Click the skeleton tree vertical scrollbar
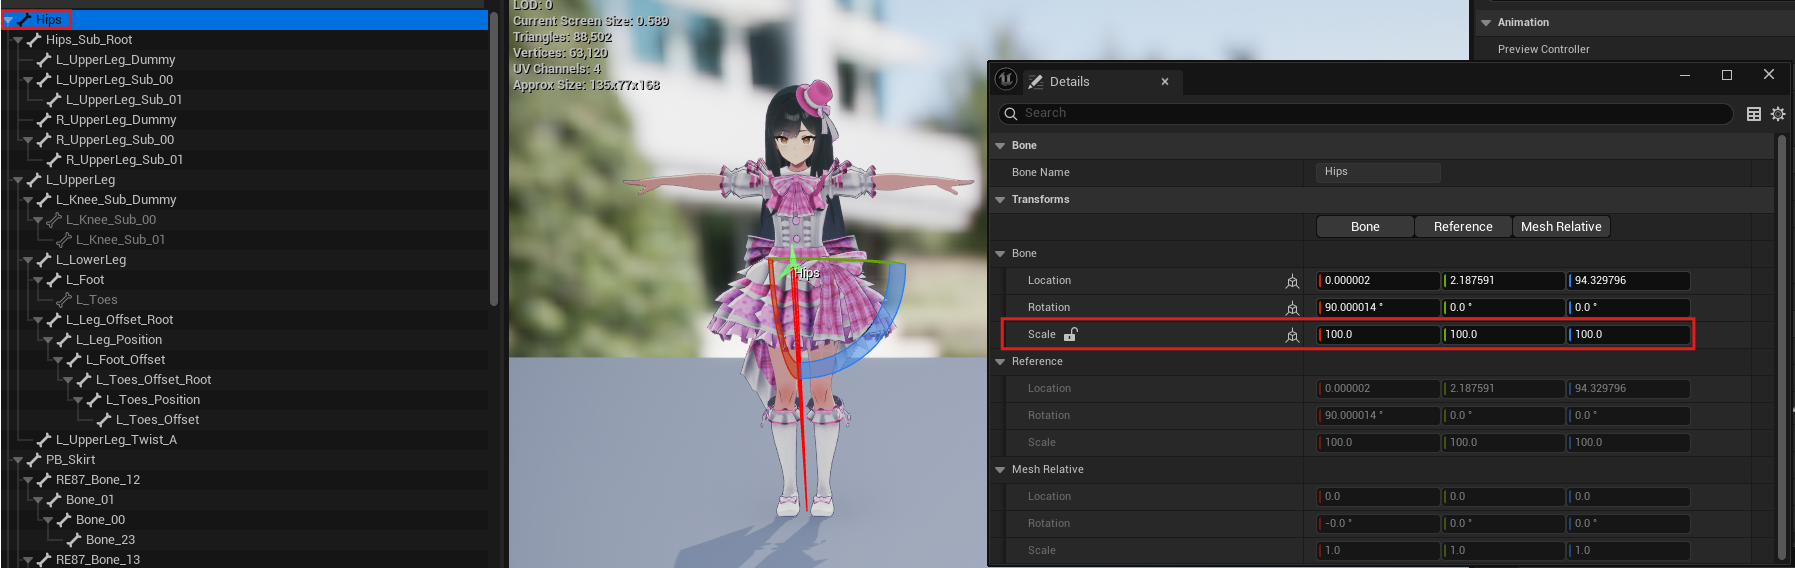The height and width of the screenshot is (568, 1795). click(494, 158)
